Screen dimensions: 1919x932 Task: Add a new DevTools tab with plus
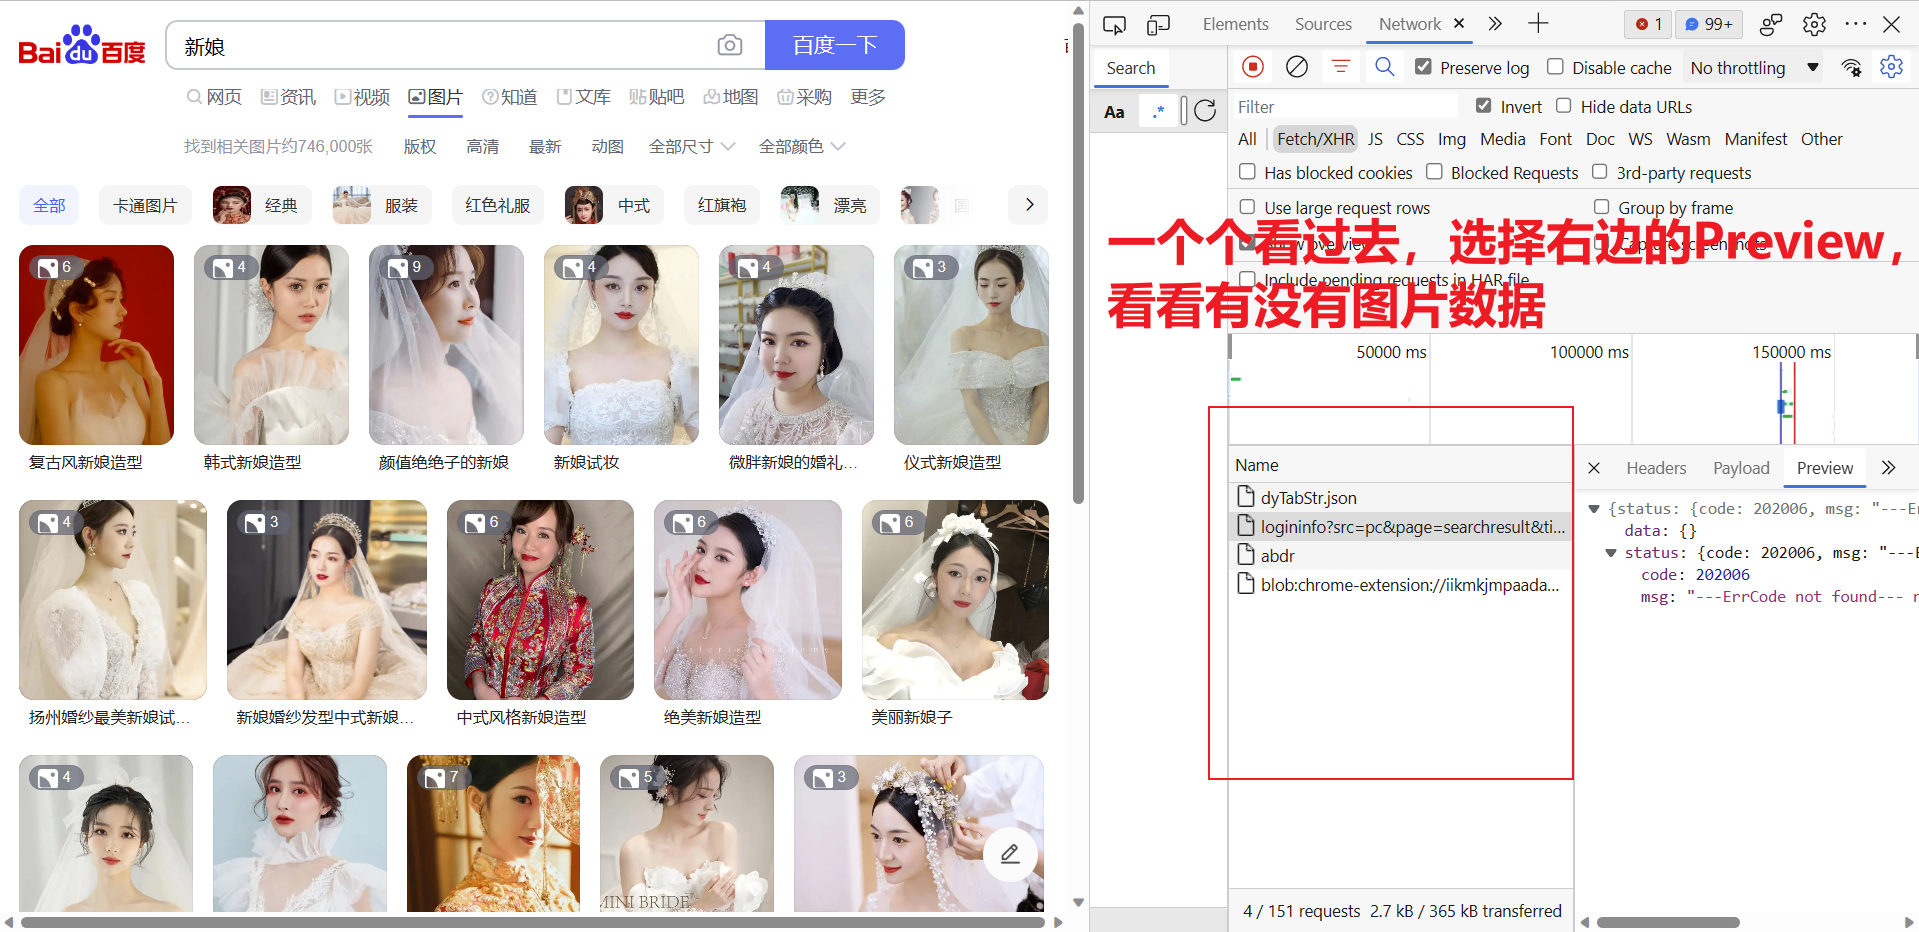(1538, 23)
